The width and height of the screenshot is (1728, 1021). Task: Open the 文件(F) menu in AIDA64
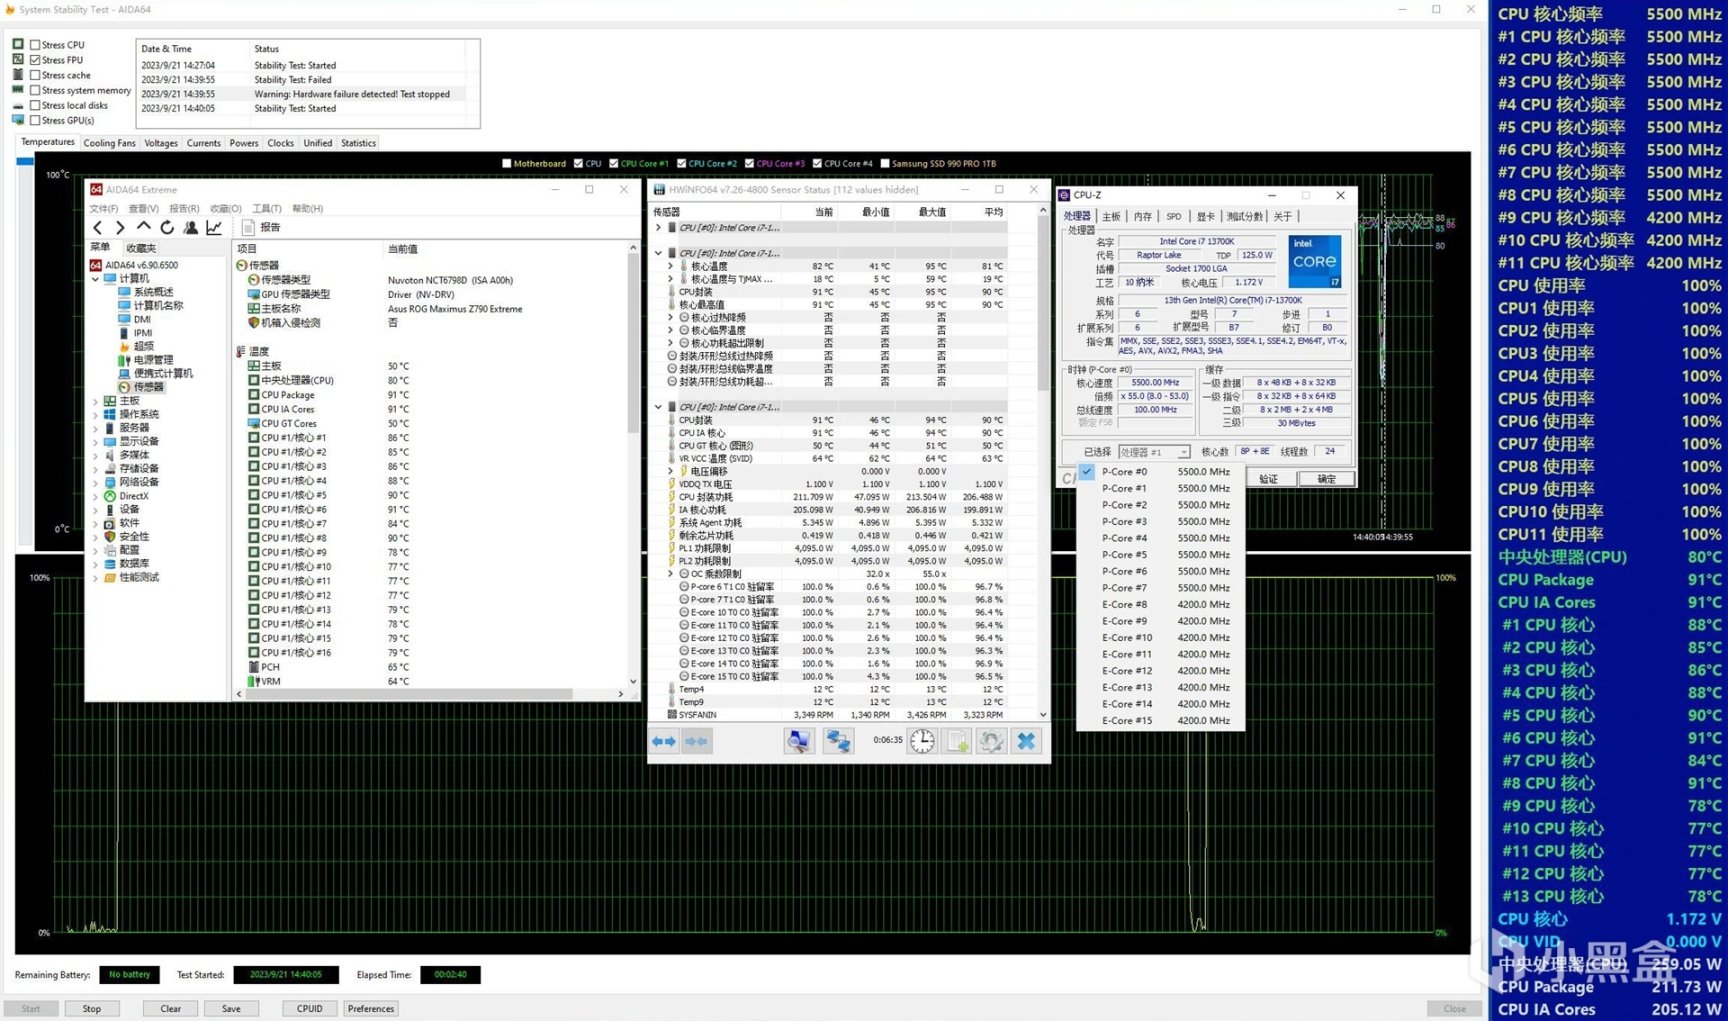coord(103,209)
